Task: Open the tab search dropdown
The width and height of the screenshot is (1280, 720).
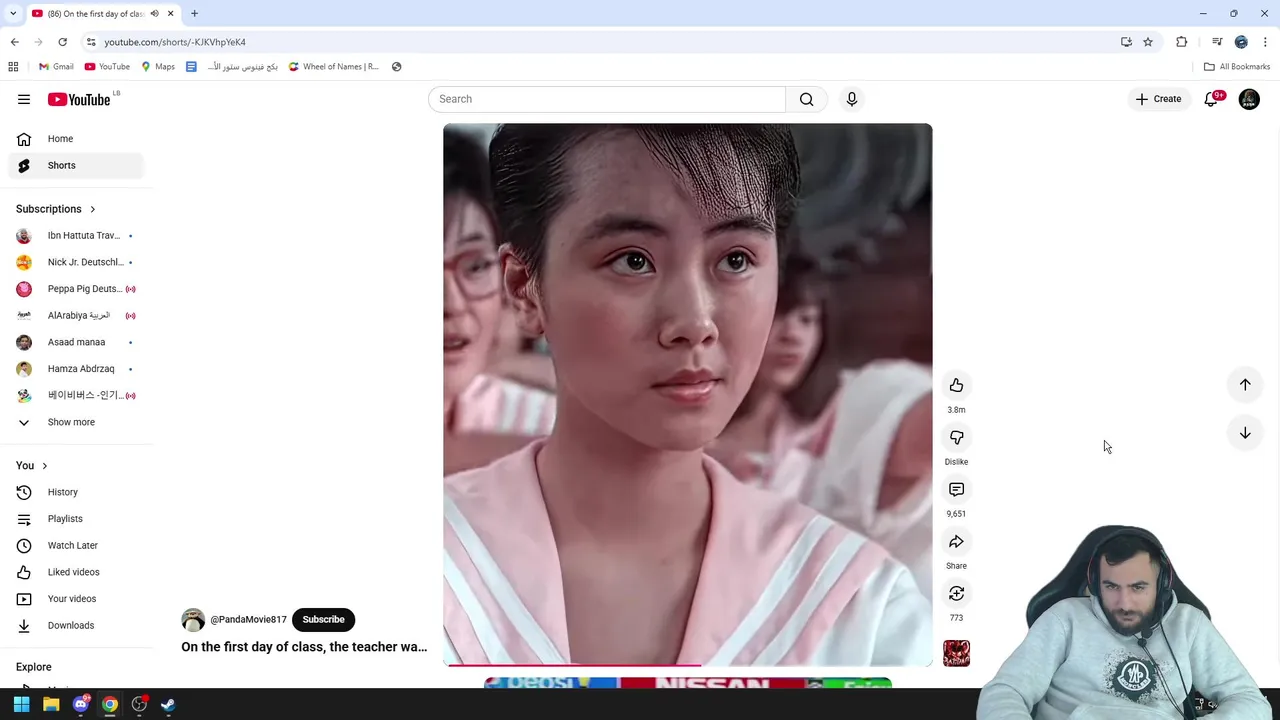Action: (13, 14)
